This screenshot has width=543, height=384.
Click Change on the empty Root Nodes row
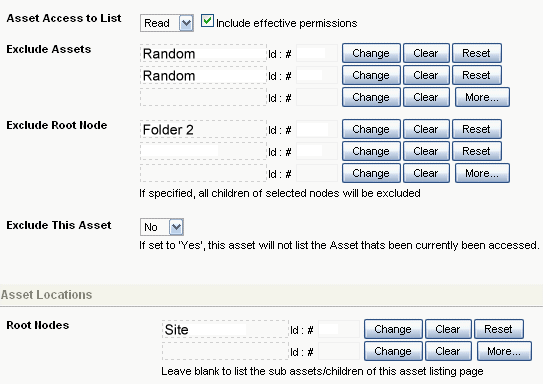393,351
